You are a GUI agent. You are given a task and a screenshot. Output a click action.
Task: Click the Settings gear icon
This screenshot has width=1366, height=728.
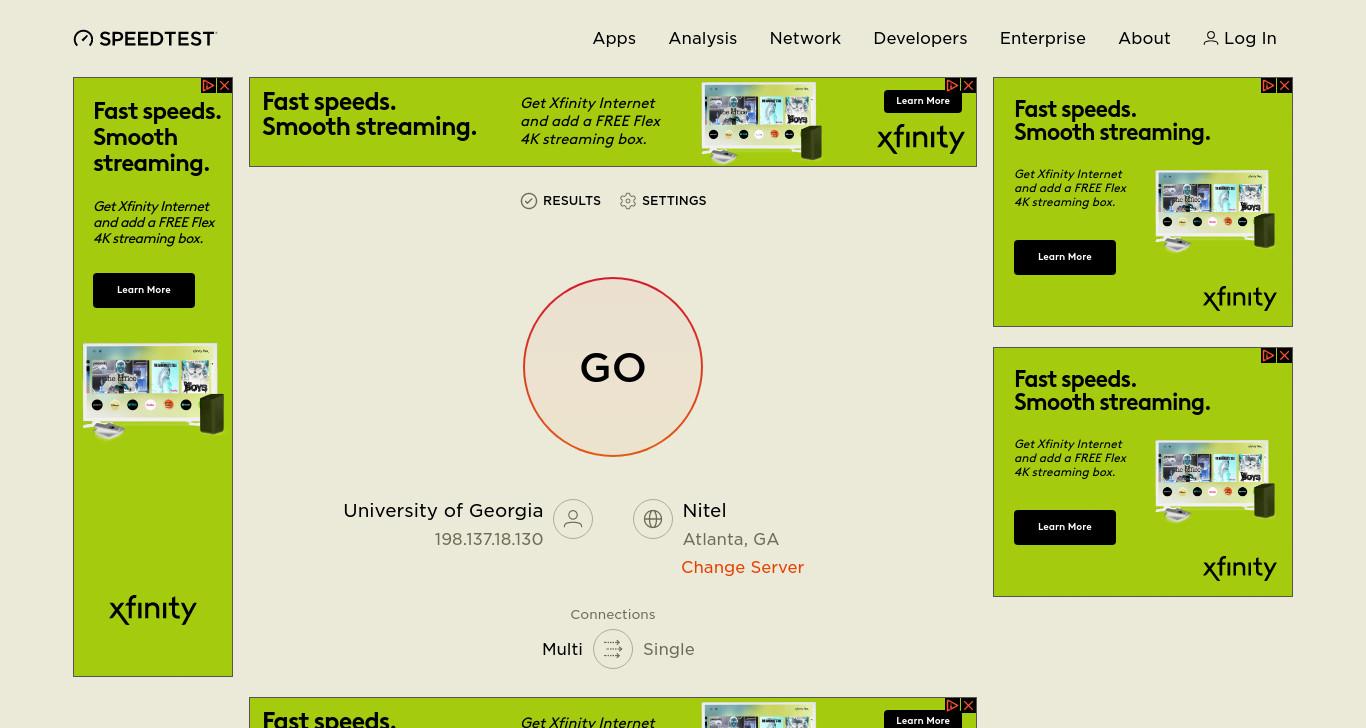coord(628,201)
